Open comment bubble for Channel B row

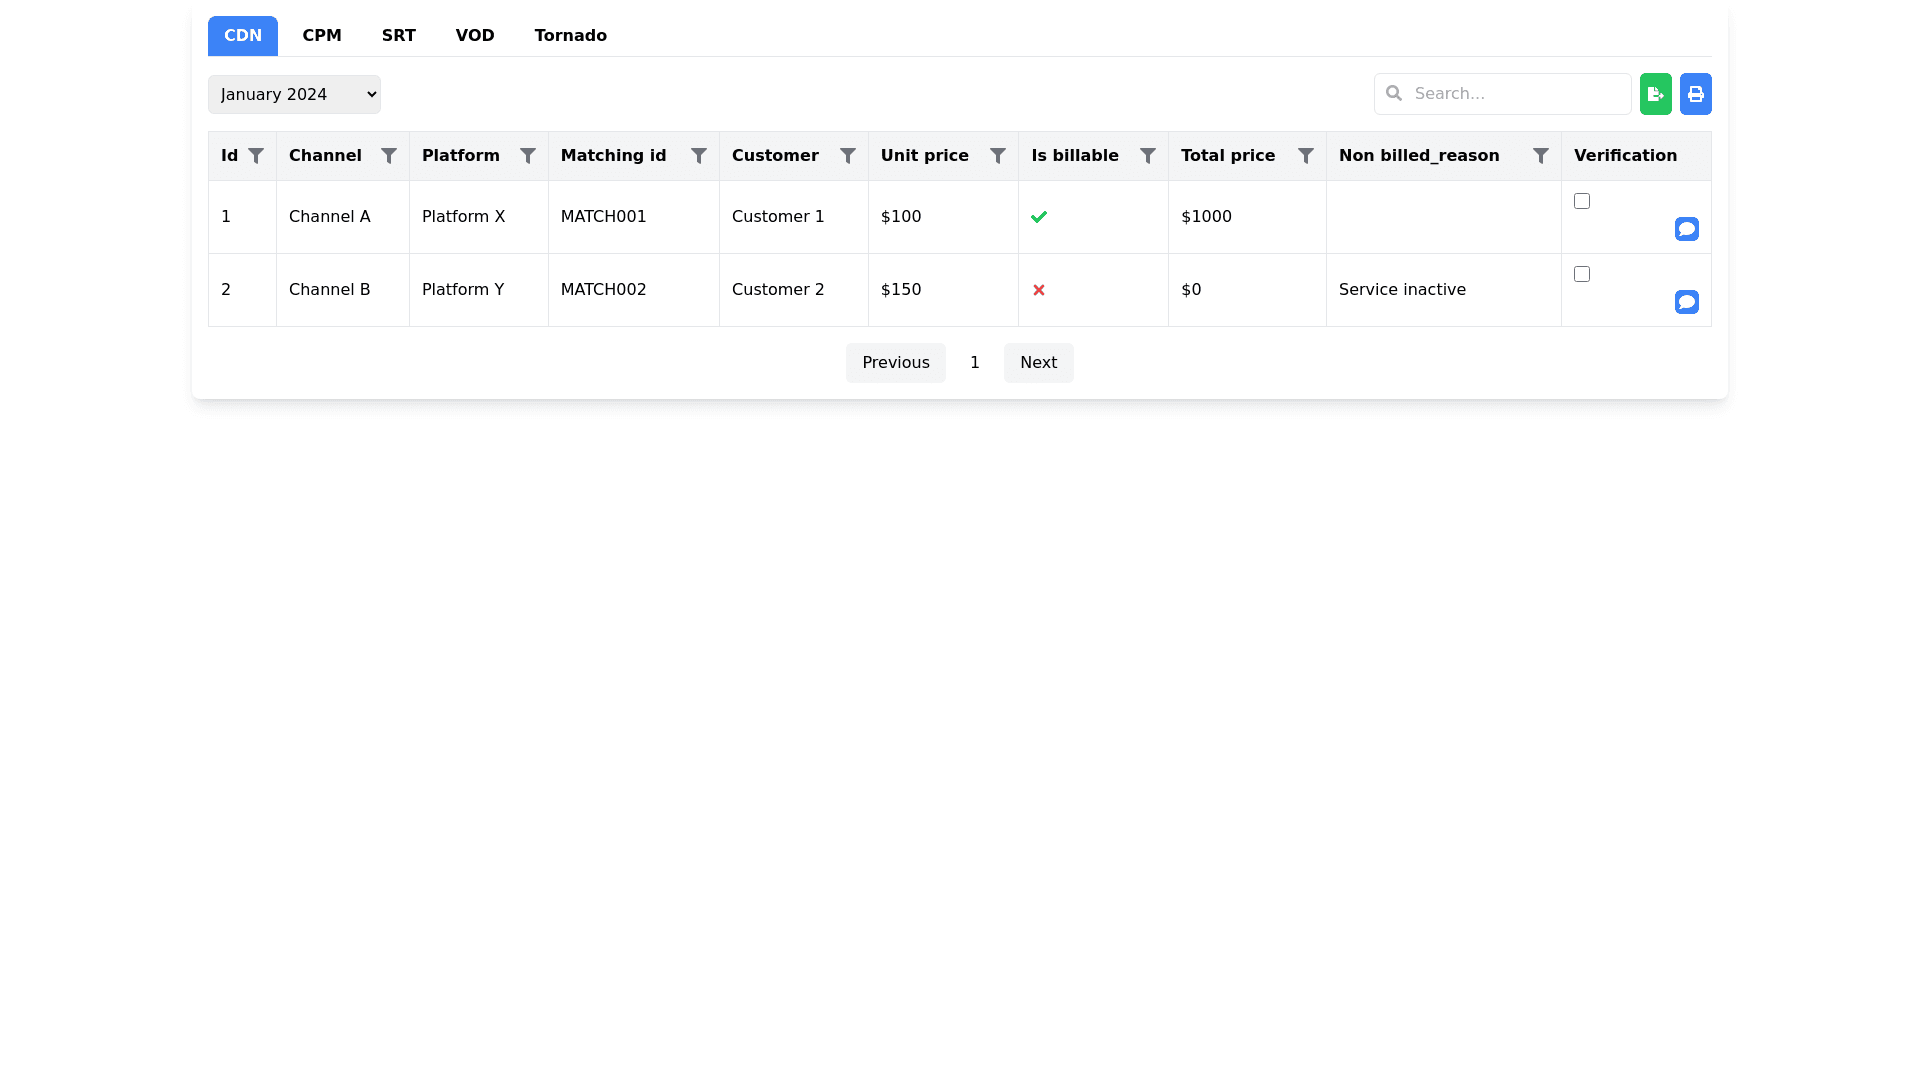click(x=1686, y=302)
